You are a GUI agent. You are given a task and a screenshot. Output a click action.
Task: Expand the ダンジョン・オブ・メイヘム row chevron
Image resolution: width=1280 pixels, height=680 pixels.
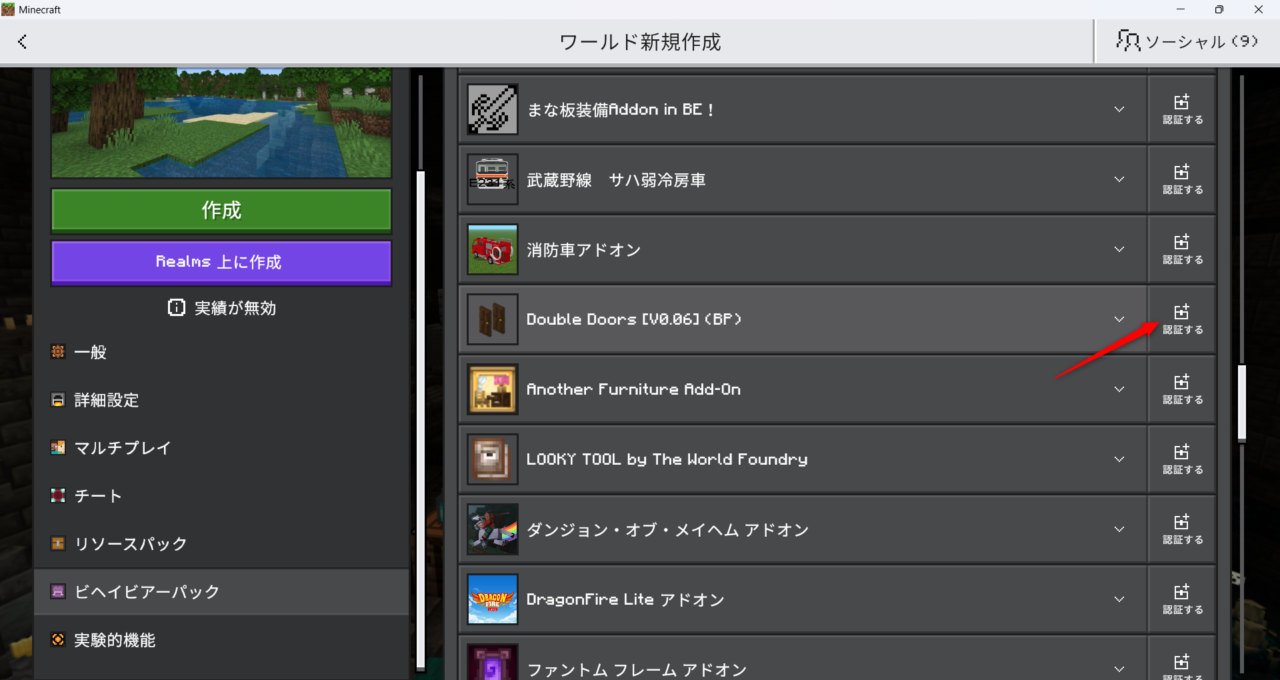(x=1119, y=530)
